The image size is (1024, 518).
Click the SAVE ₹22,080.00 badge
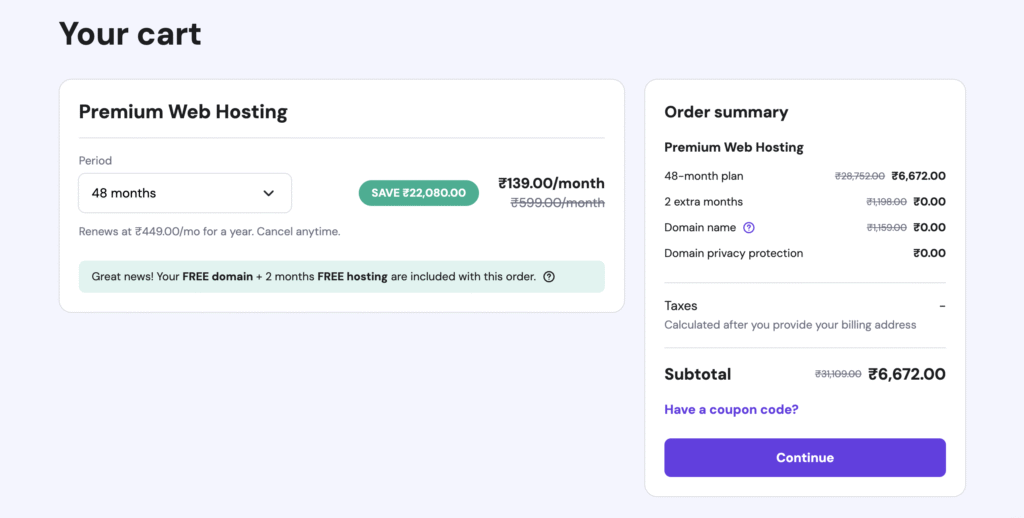pos(419,193)
